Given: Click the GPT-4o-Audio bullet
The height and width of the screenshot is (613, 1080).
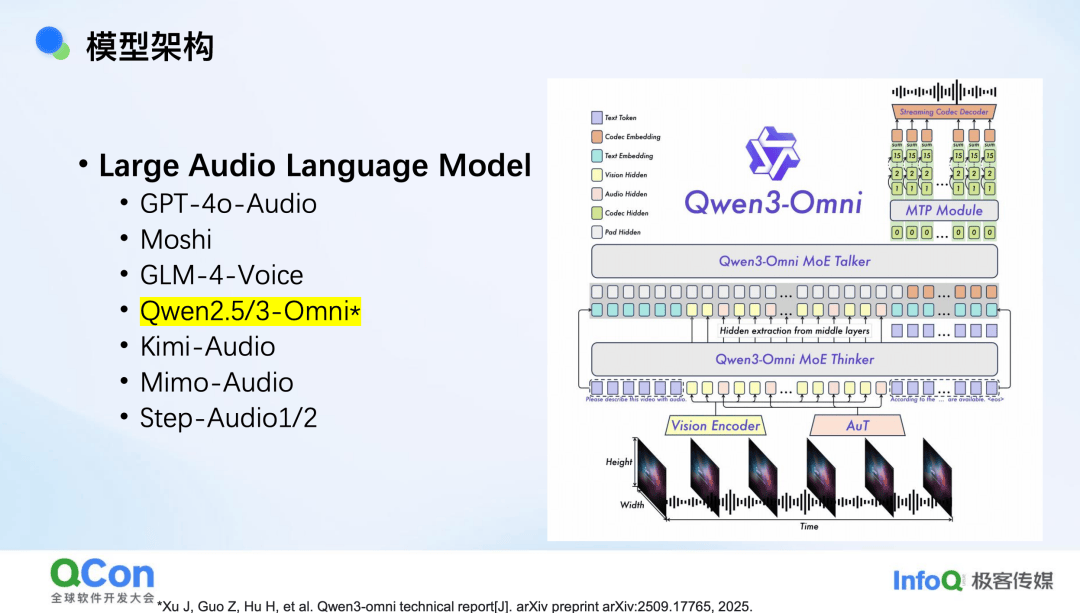Looking at the screenshot, I should 228,204.
